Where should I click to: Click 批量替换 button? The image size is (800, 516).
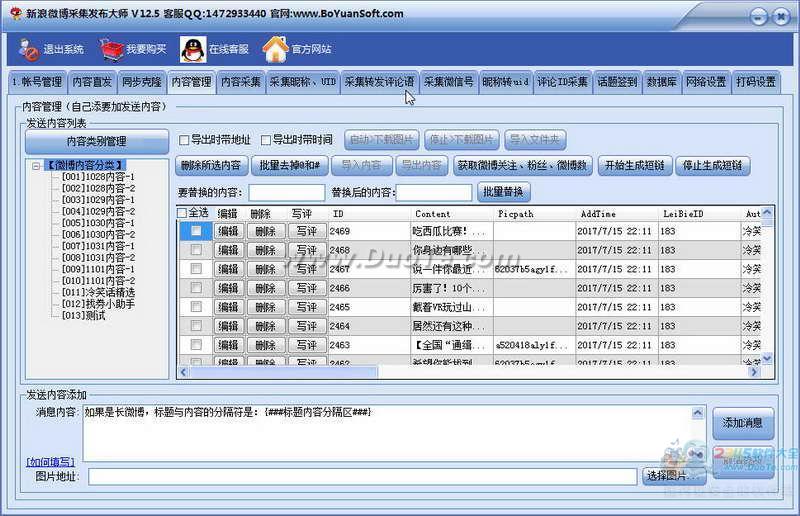click(x=503, y=192)
